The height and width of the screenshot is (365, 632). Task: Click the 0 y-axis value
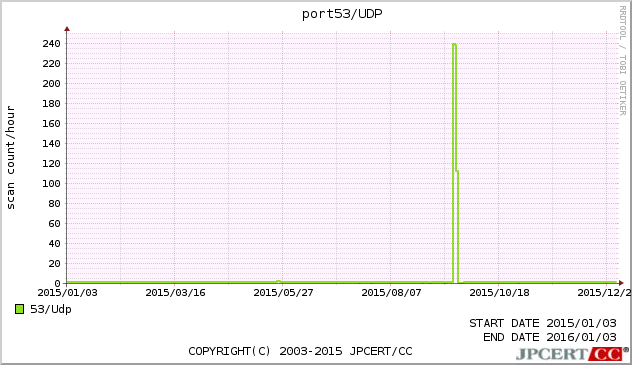click(58, 283)
